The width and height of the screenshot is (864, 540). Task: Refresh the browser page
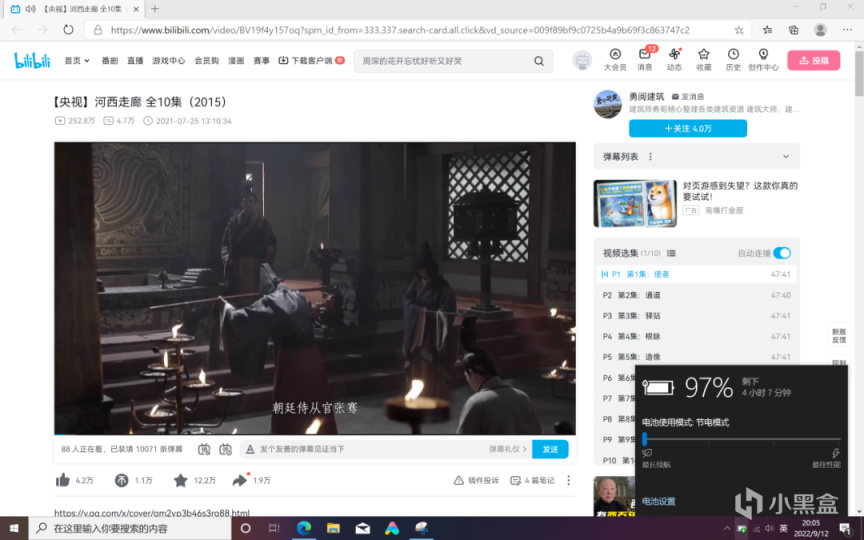click(x=68, y=30)
